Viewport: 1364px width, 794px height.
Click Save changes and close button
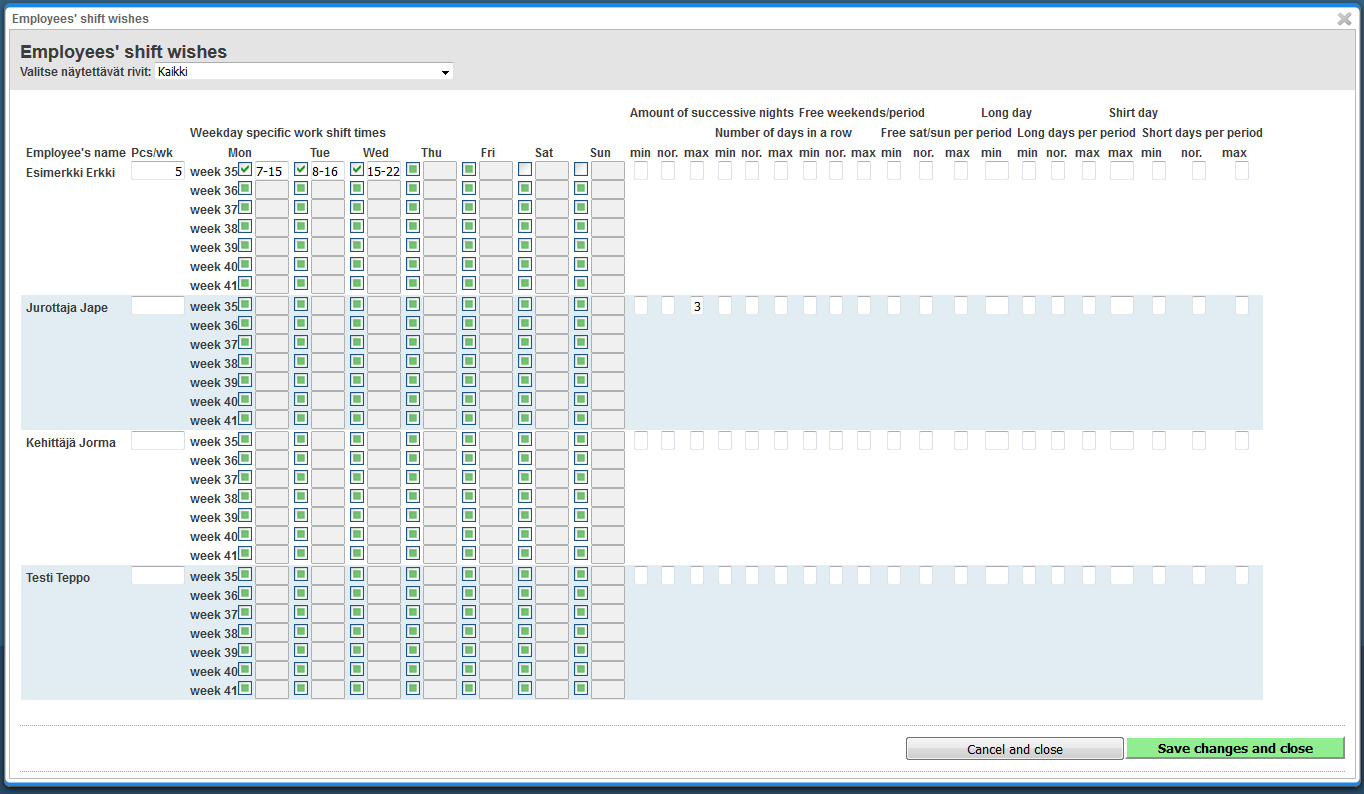click(1235, 749)
